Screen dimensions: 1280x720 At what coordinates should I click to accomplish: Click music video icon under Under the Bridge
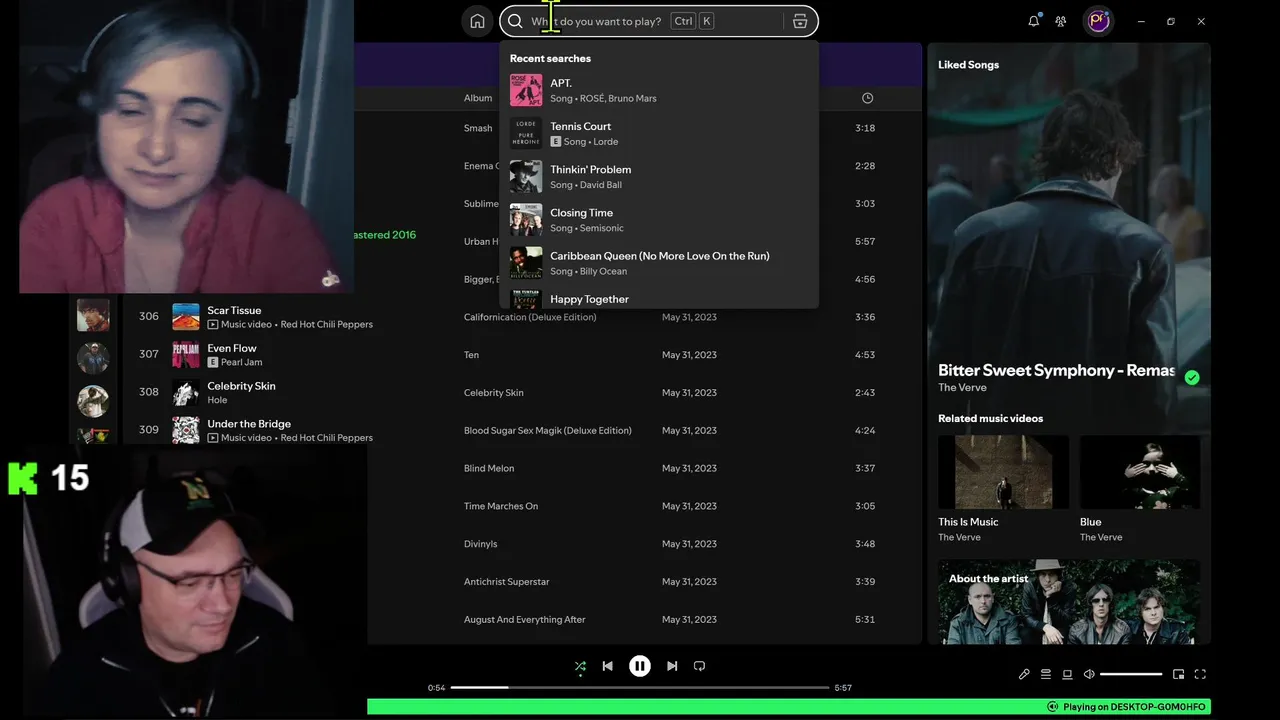[213, 438]
